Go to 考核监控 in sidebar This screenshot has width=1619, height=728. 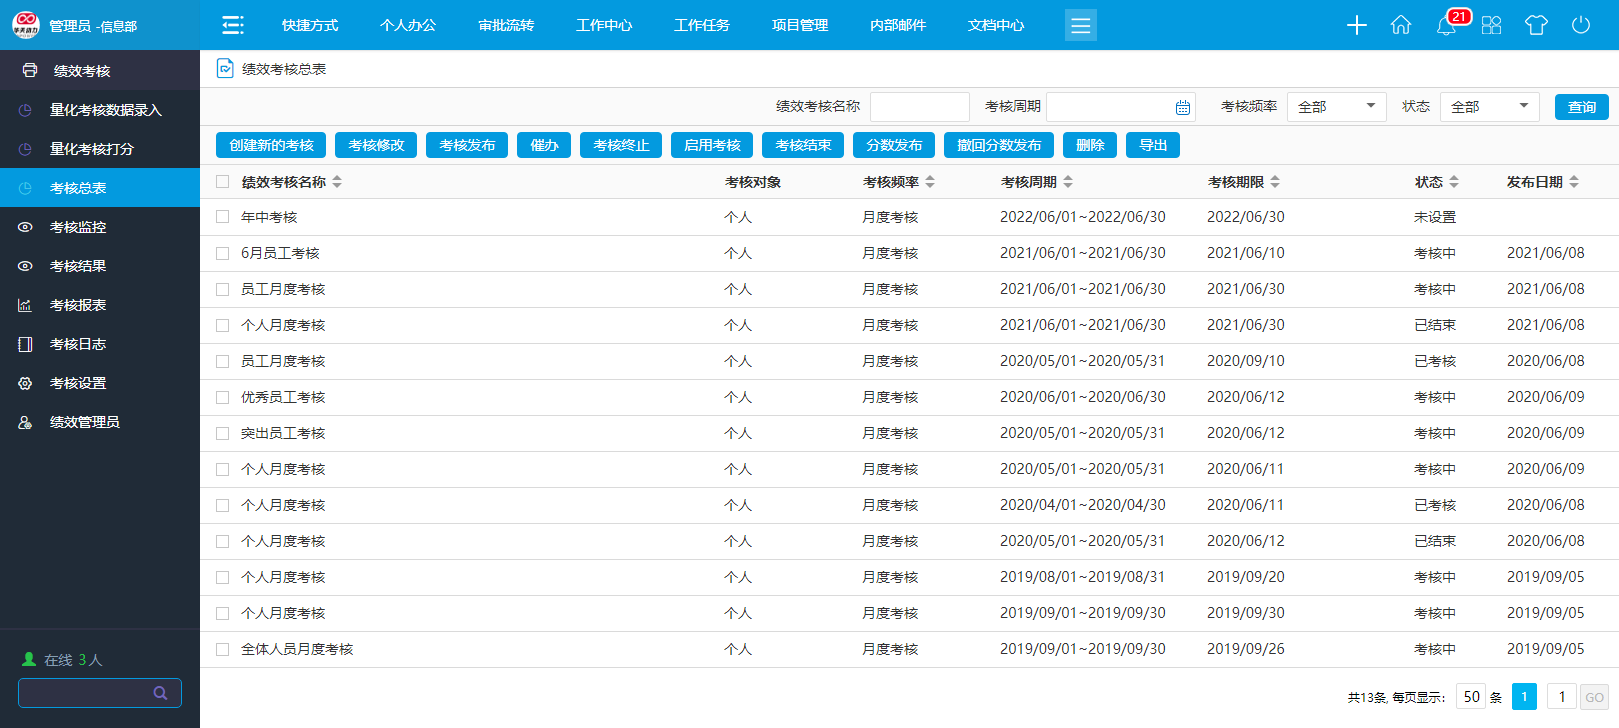click(x=78, y=227)
